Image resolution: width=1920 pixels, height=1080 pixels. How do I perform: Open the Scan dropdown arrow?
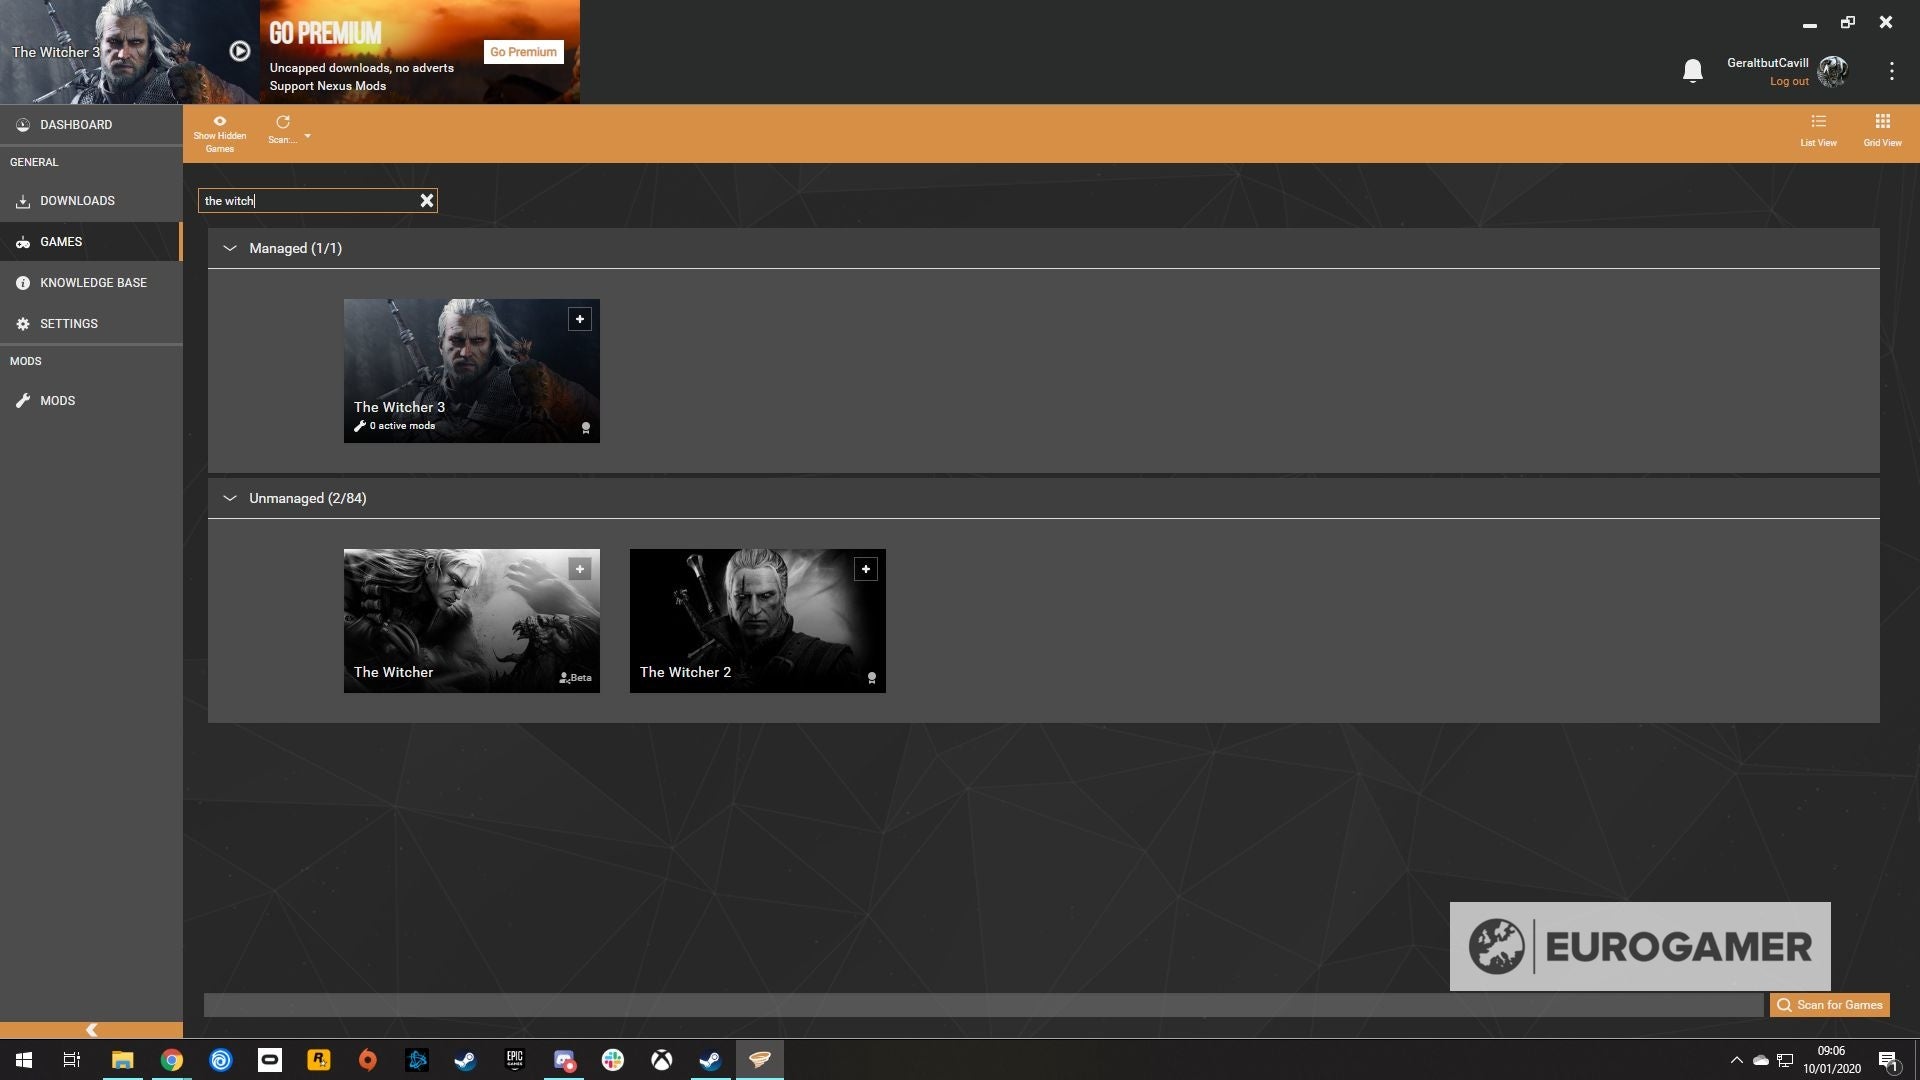tap(307, 136)
